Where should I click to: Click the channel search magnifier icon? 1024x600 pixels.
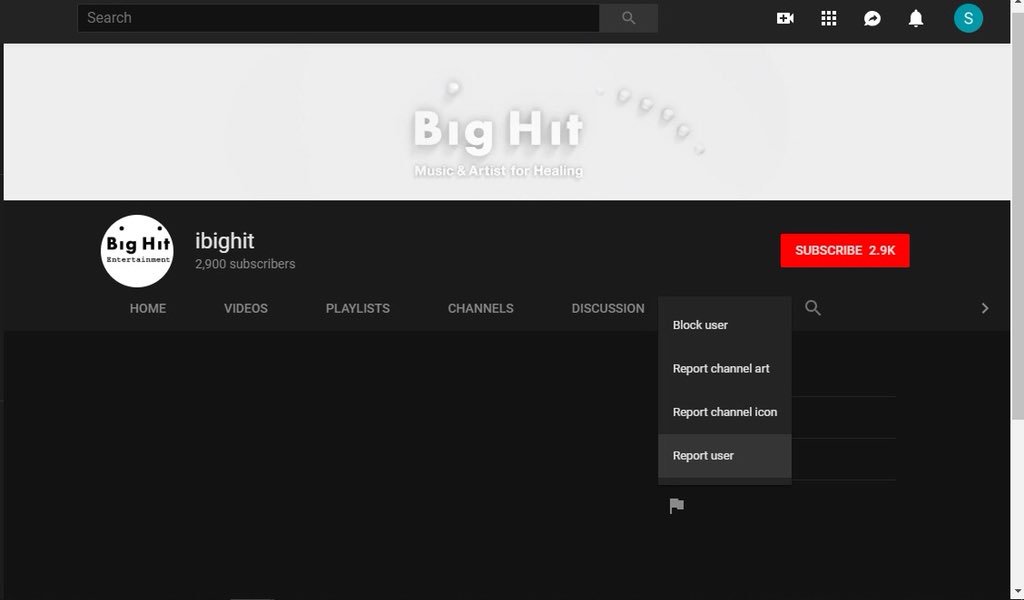pos(812,308)
